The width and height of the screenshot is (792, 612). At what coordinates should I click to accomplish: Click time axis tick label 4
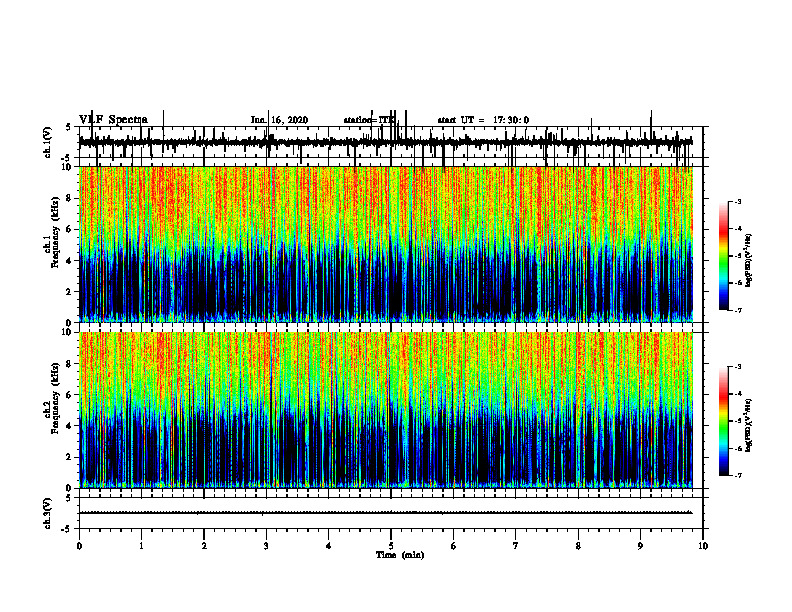(x=329, y=546)
